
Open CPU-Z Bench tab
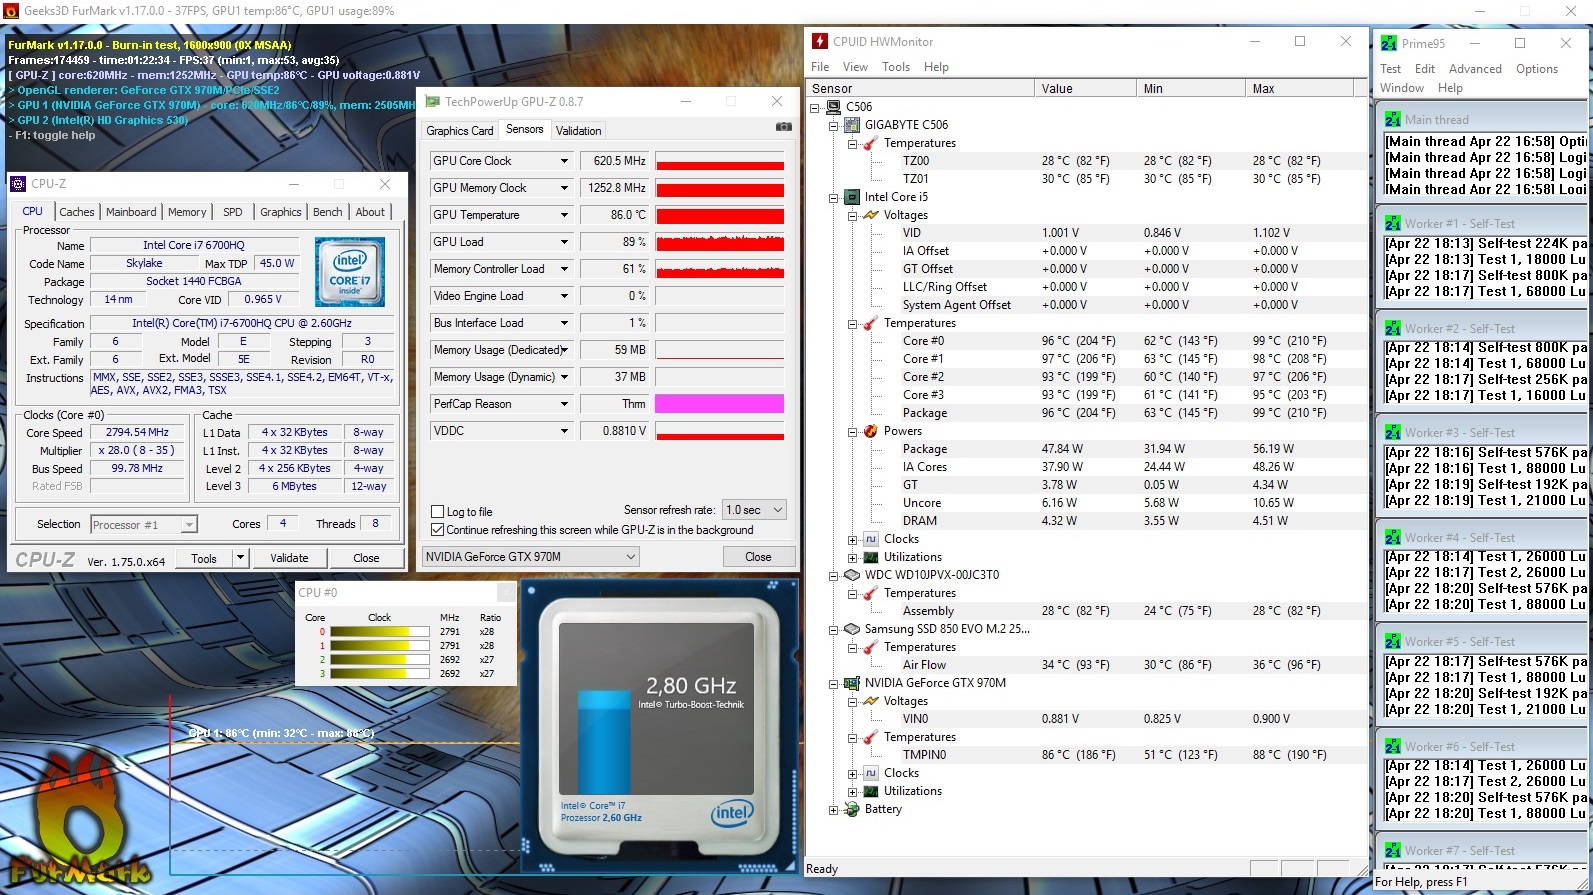coord(328,212)
